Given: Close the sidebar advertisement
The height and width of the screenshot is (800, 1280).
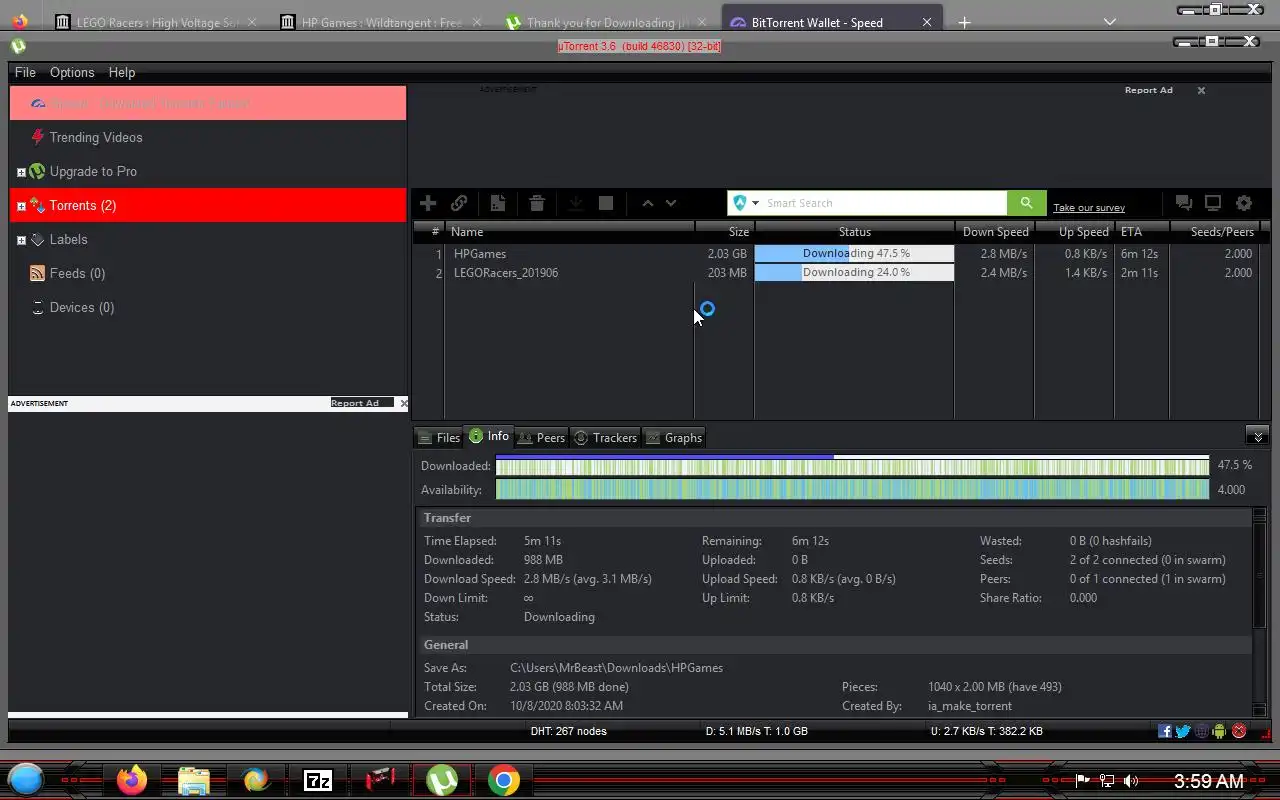Looking at the screenshot, I should [x=403, y=403].
